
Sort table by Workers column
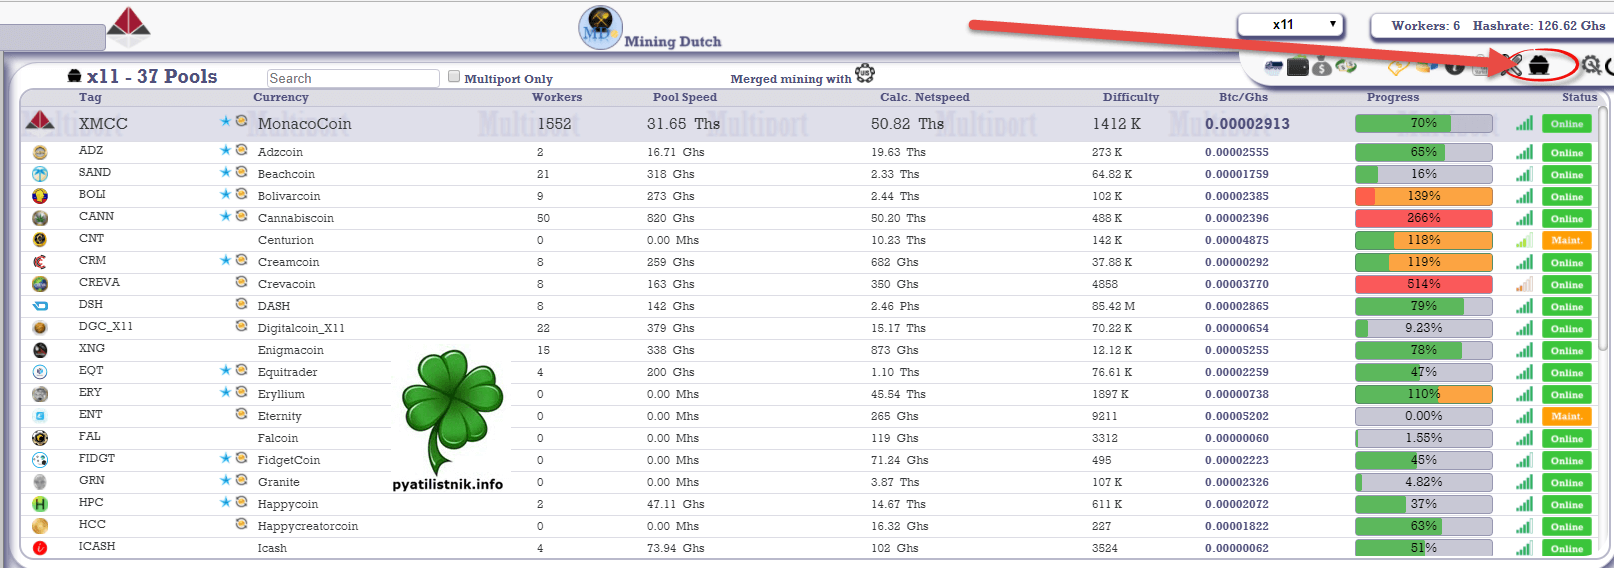pos(557,97)
